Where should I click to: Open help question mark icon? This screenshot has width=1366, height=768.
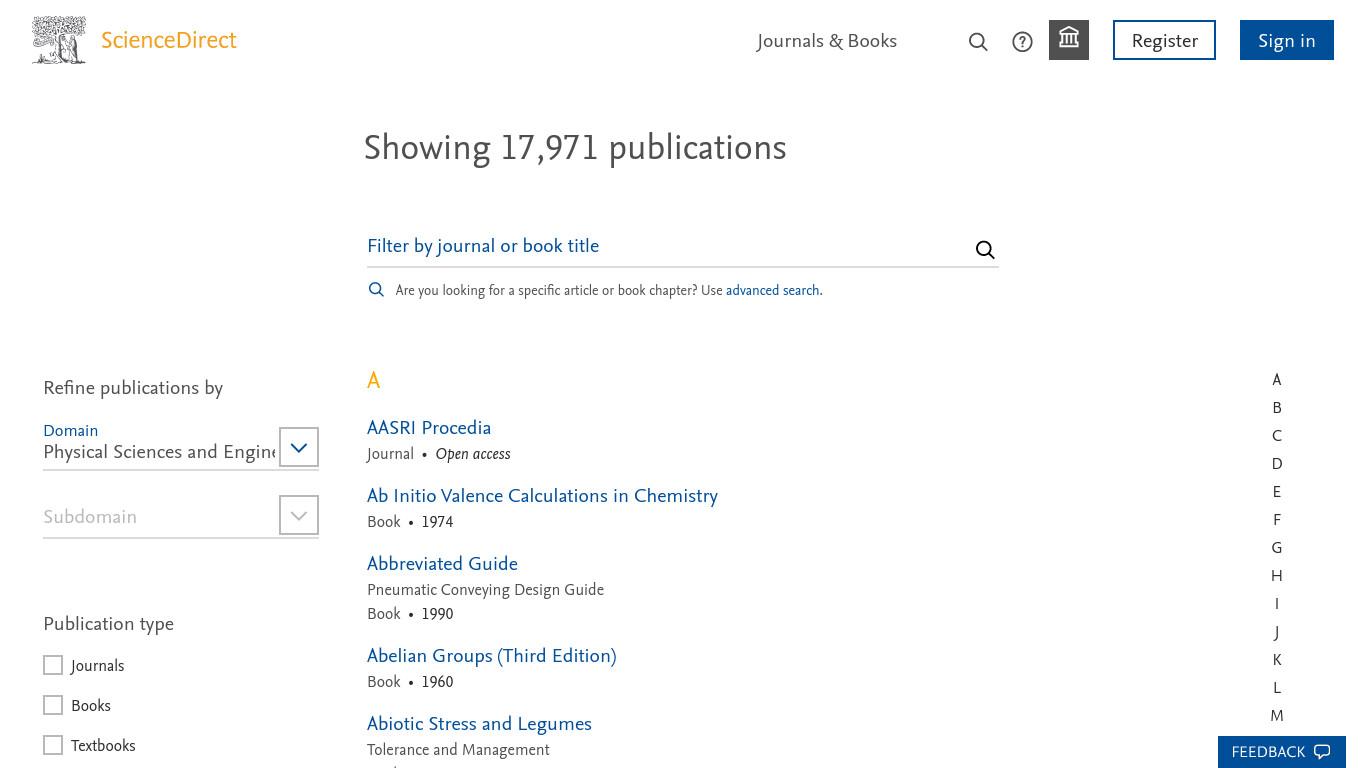(1022, 42)
